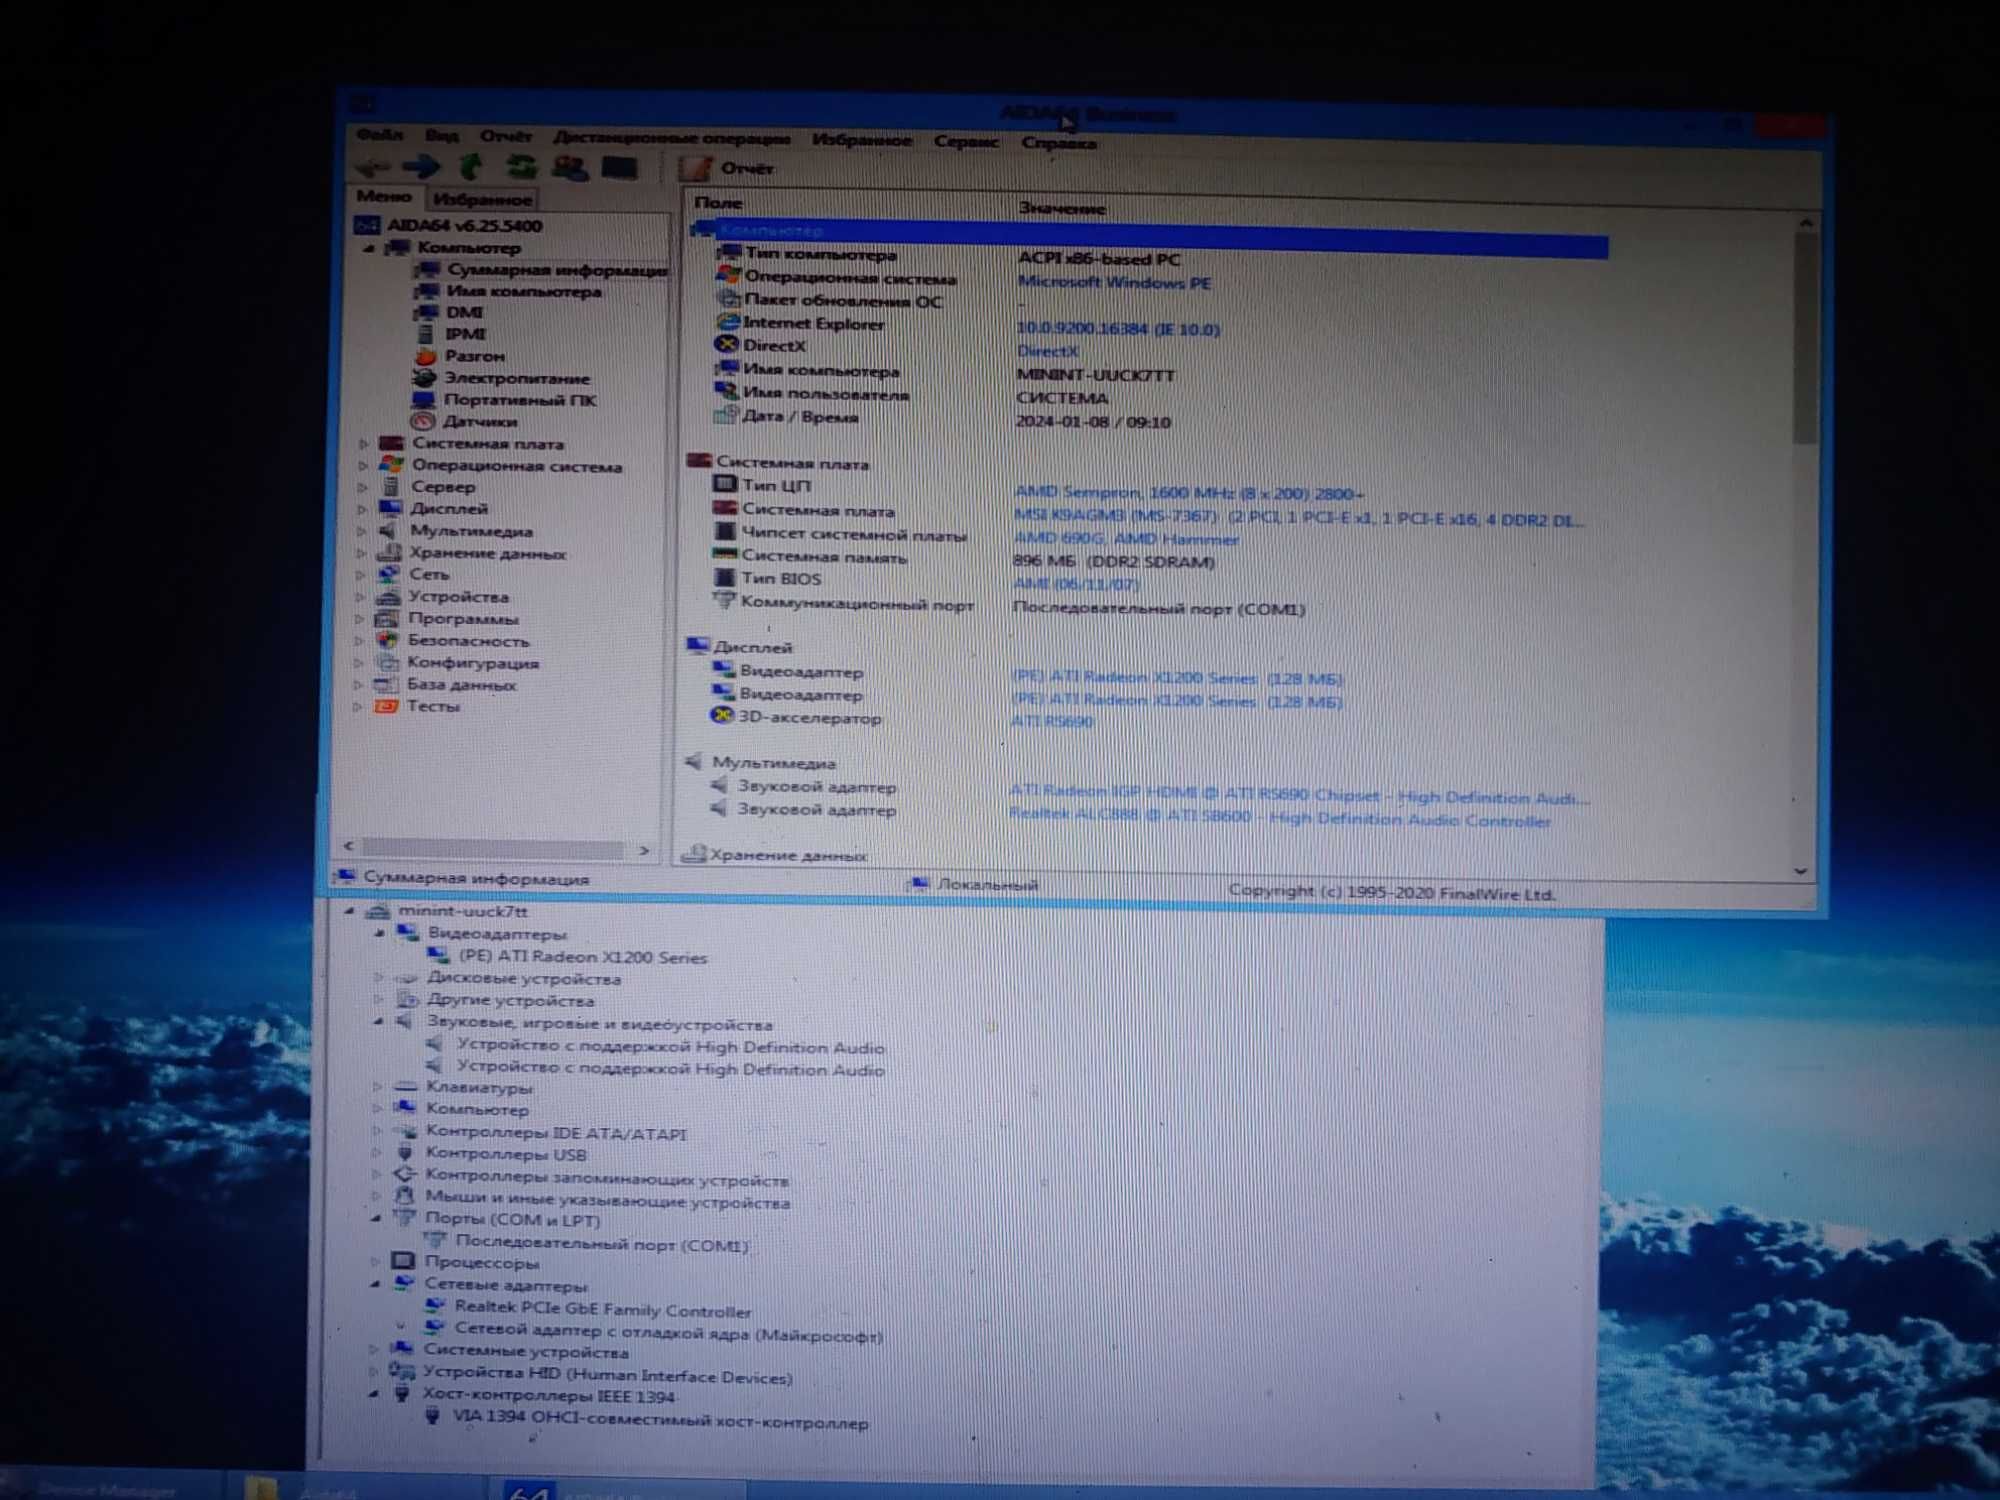2000x1500 pixels.
Task: Click the sidebar horizontal scrollbar right arrow
Action: tap(644, 850)
